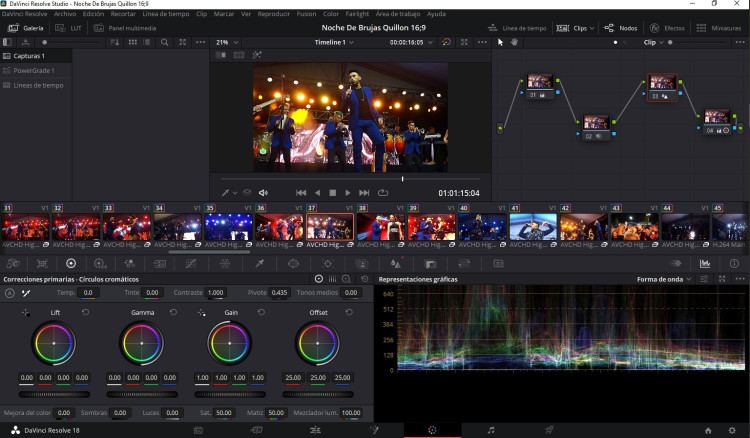Stop viewer playback
Viewport: 750px width, 438px height.
pos(333,193)
